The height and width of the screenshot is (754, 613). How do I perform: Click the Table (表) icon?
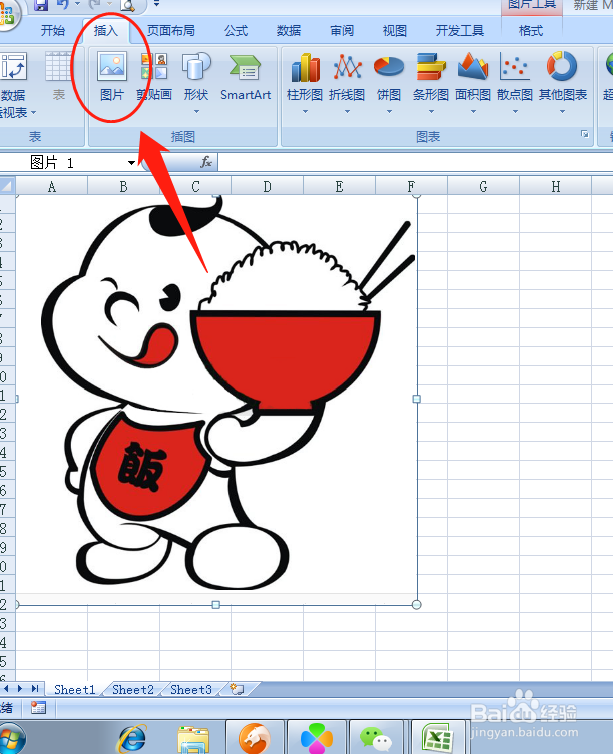coord(58,76)
